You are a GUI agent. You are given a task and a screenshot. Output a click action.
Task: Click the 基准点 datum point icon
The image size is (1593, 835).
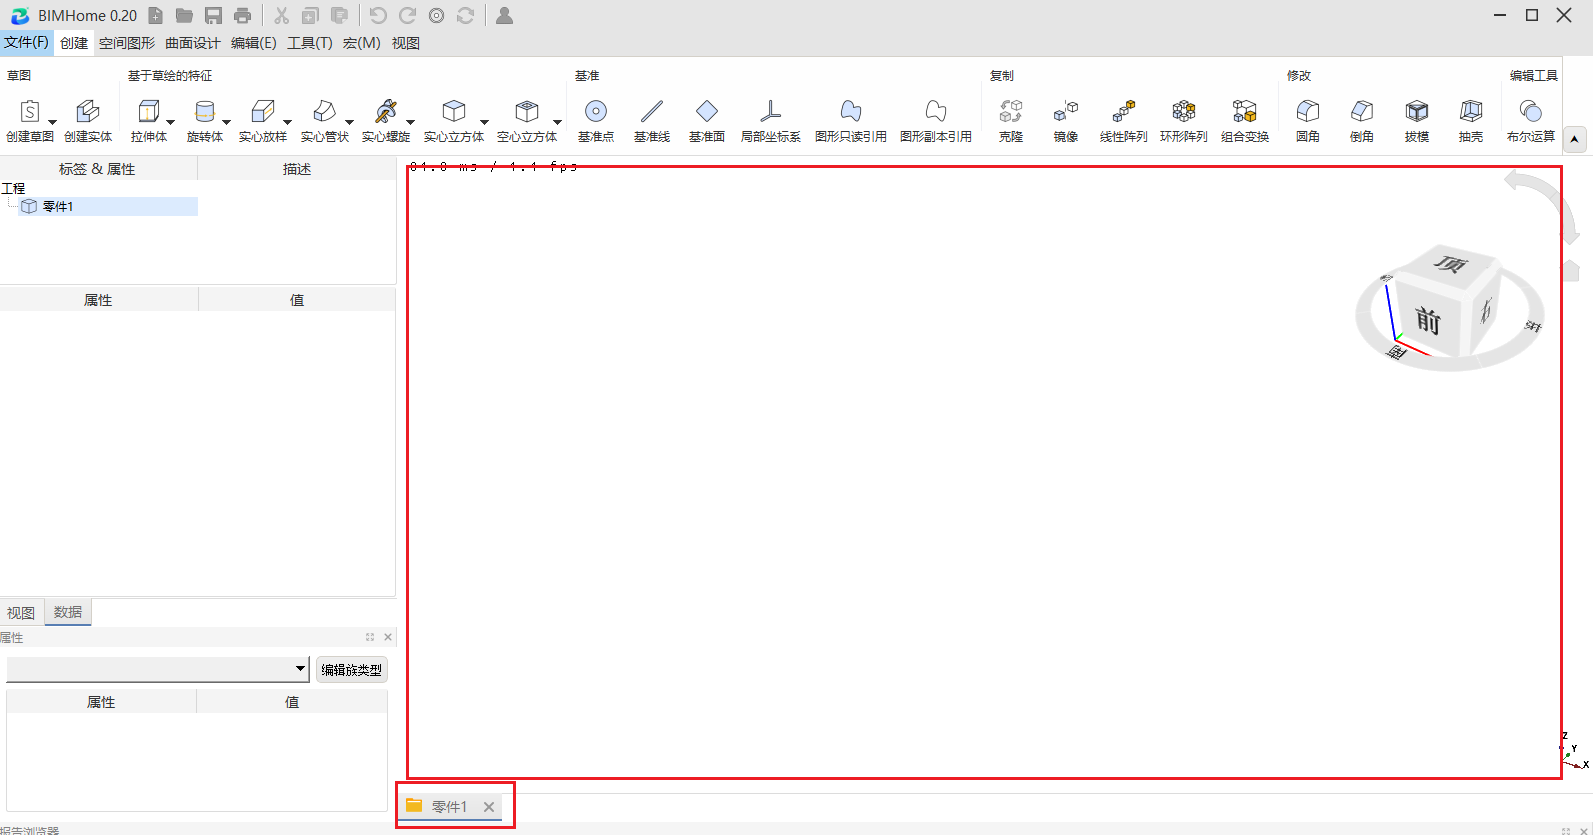click(596, 112)
